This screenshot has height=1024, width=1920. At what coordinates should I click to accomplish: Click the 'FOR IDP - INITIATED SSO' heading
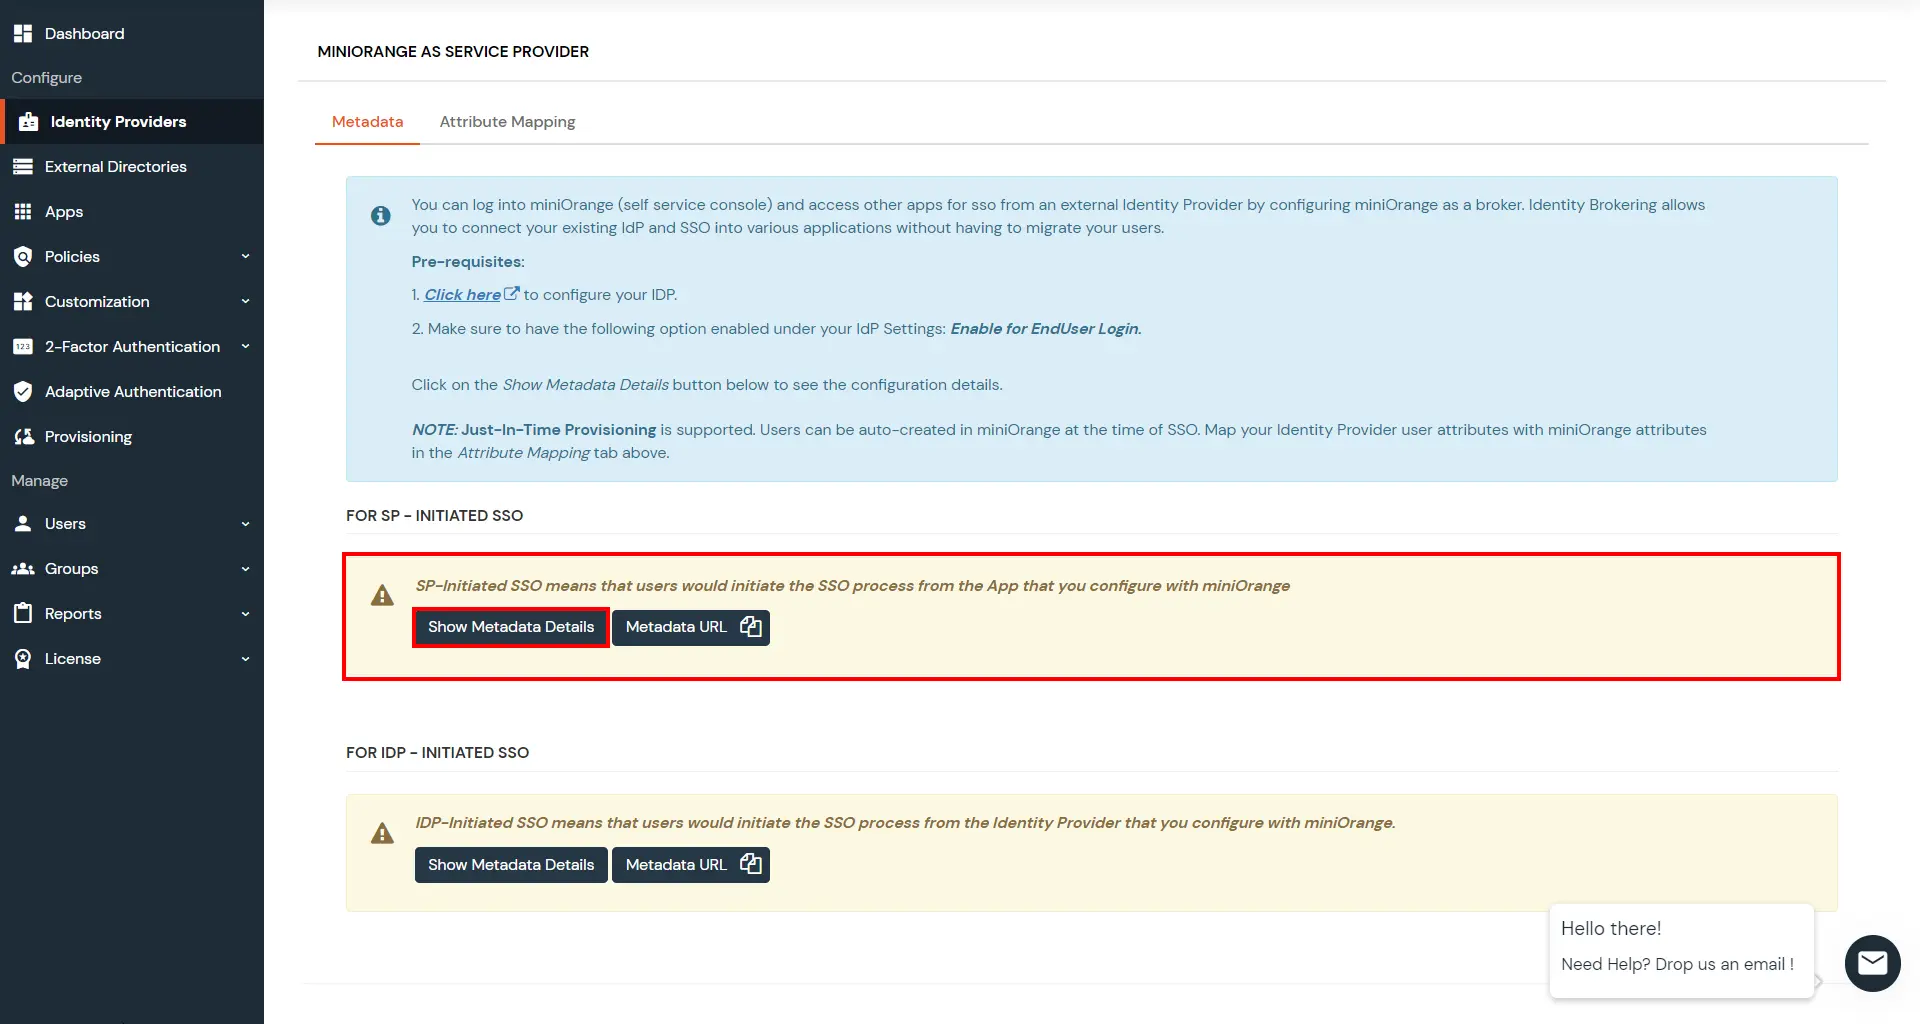[x=437, y=752]
